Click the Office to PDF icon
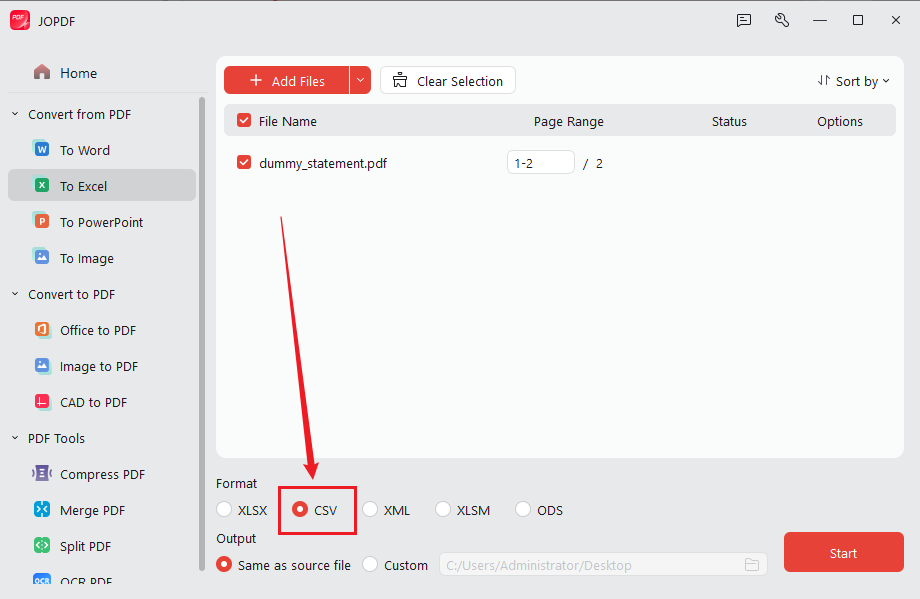This screenshot has height=599, width=920. (42, 330)
